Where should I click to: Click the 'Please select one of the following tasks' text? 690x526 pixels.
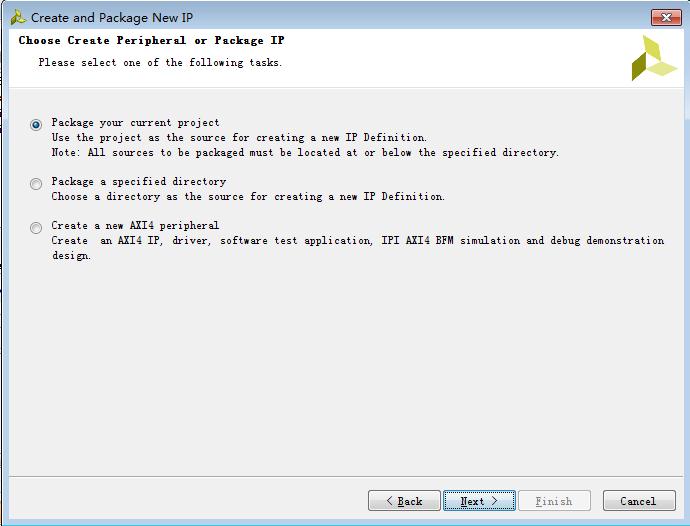160,63
